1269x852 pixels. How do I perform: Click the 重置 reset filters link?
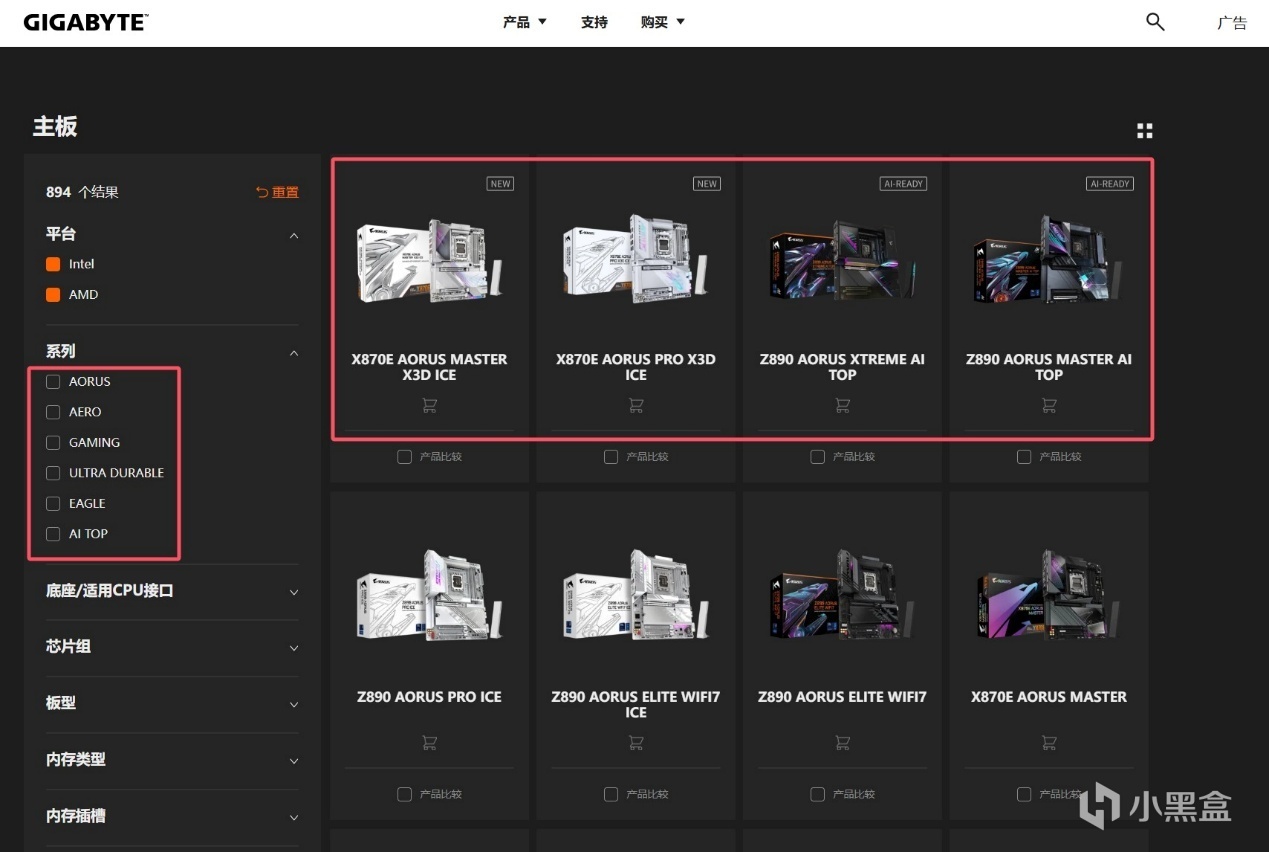coord(278,192)
